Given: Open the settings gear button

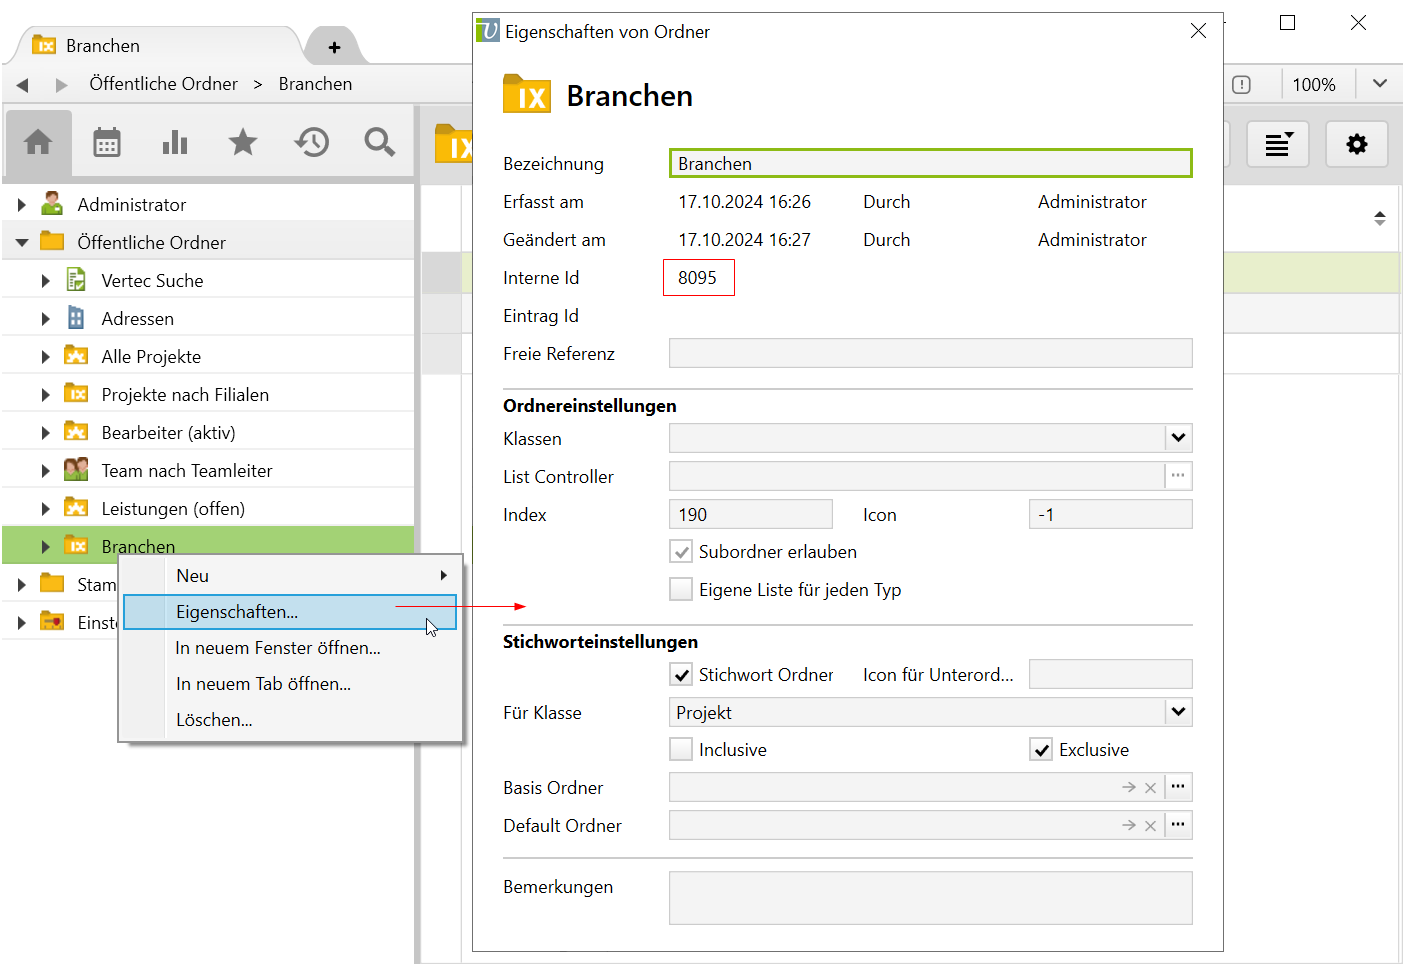Looking at the screenshot, I should [x=1356, y=145].
